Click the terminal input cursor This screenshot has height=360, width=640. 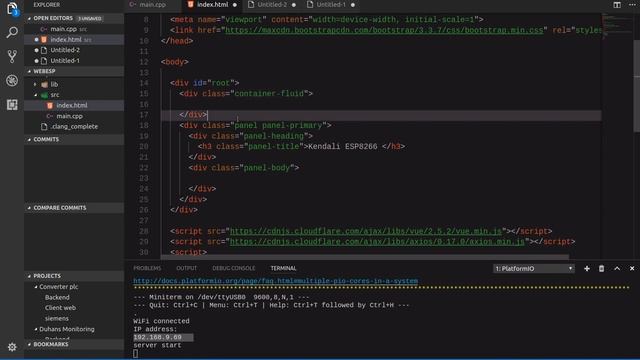(136, 354)
